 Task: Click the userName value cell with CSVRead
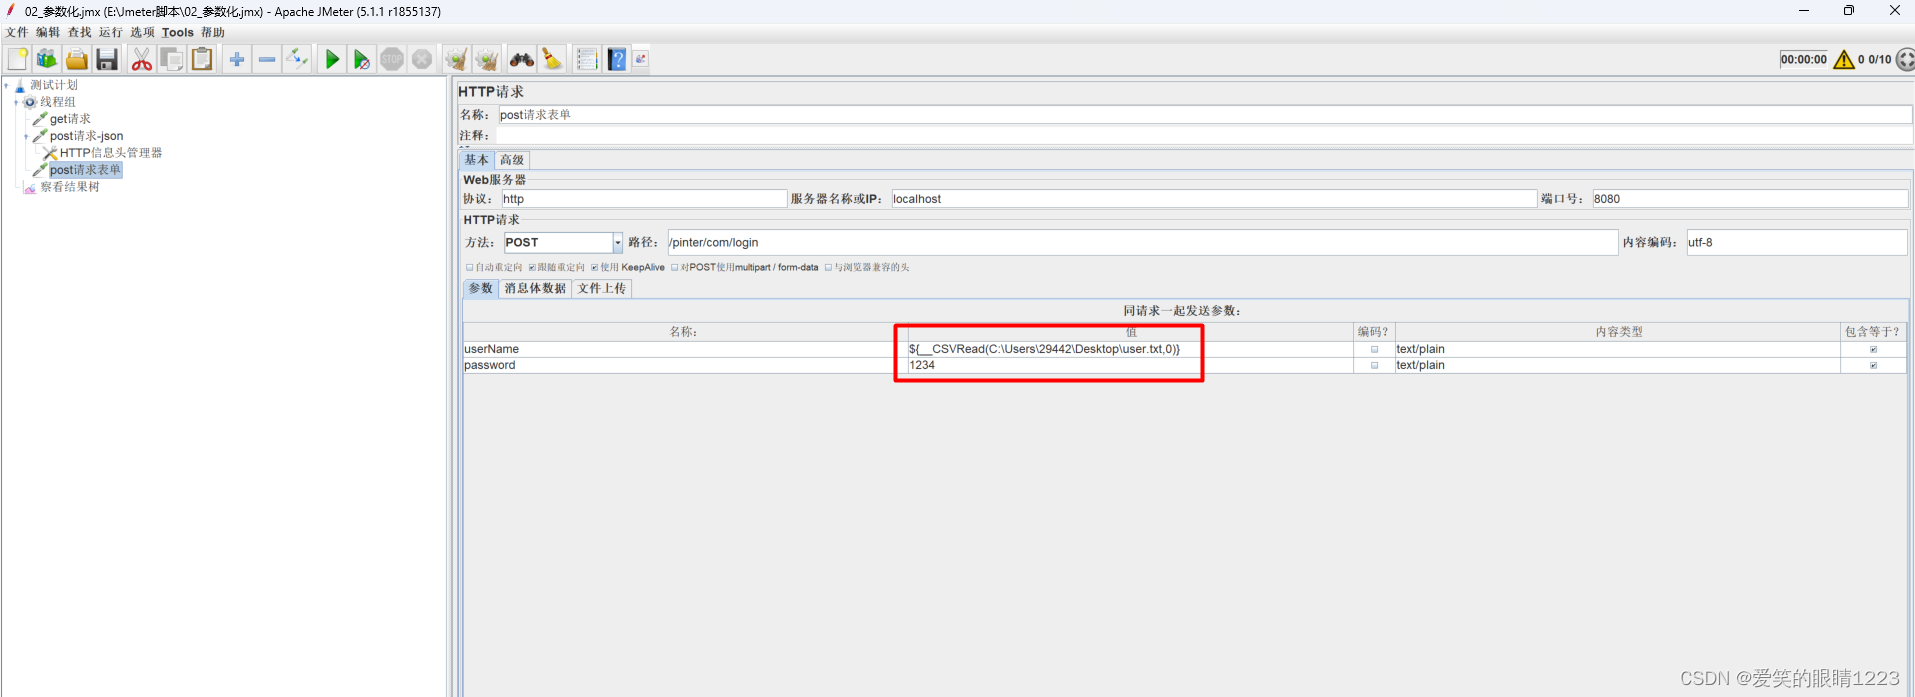click(1129, 349)
